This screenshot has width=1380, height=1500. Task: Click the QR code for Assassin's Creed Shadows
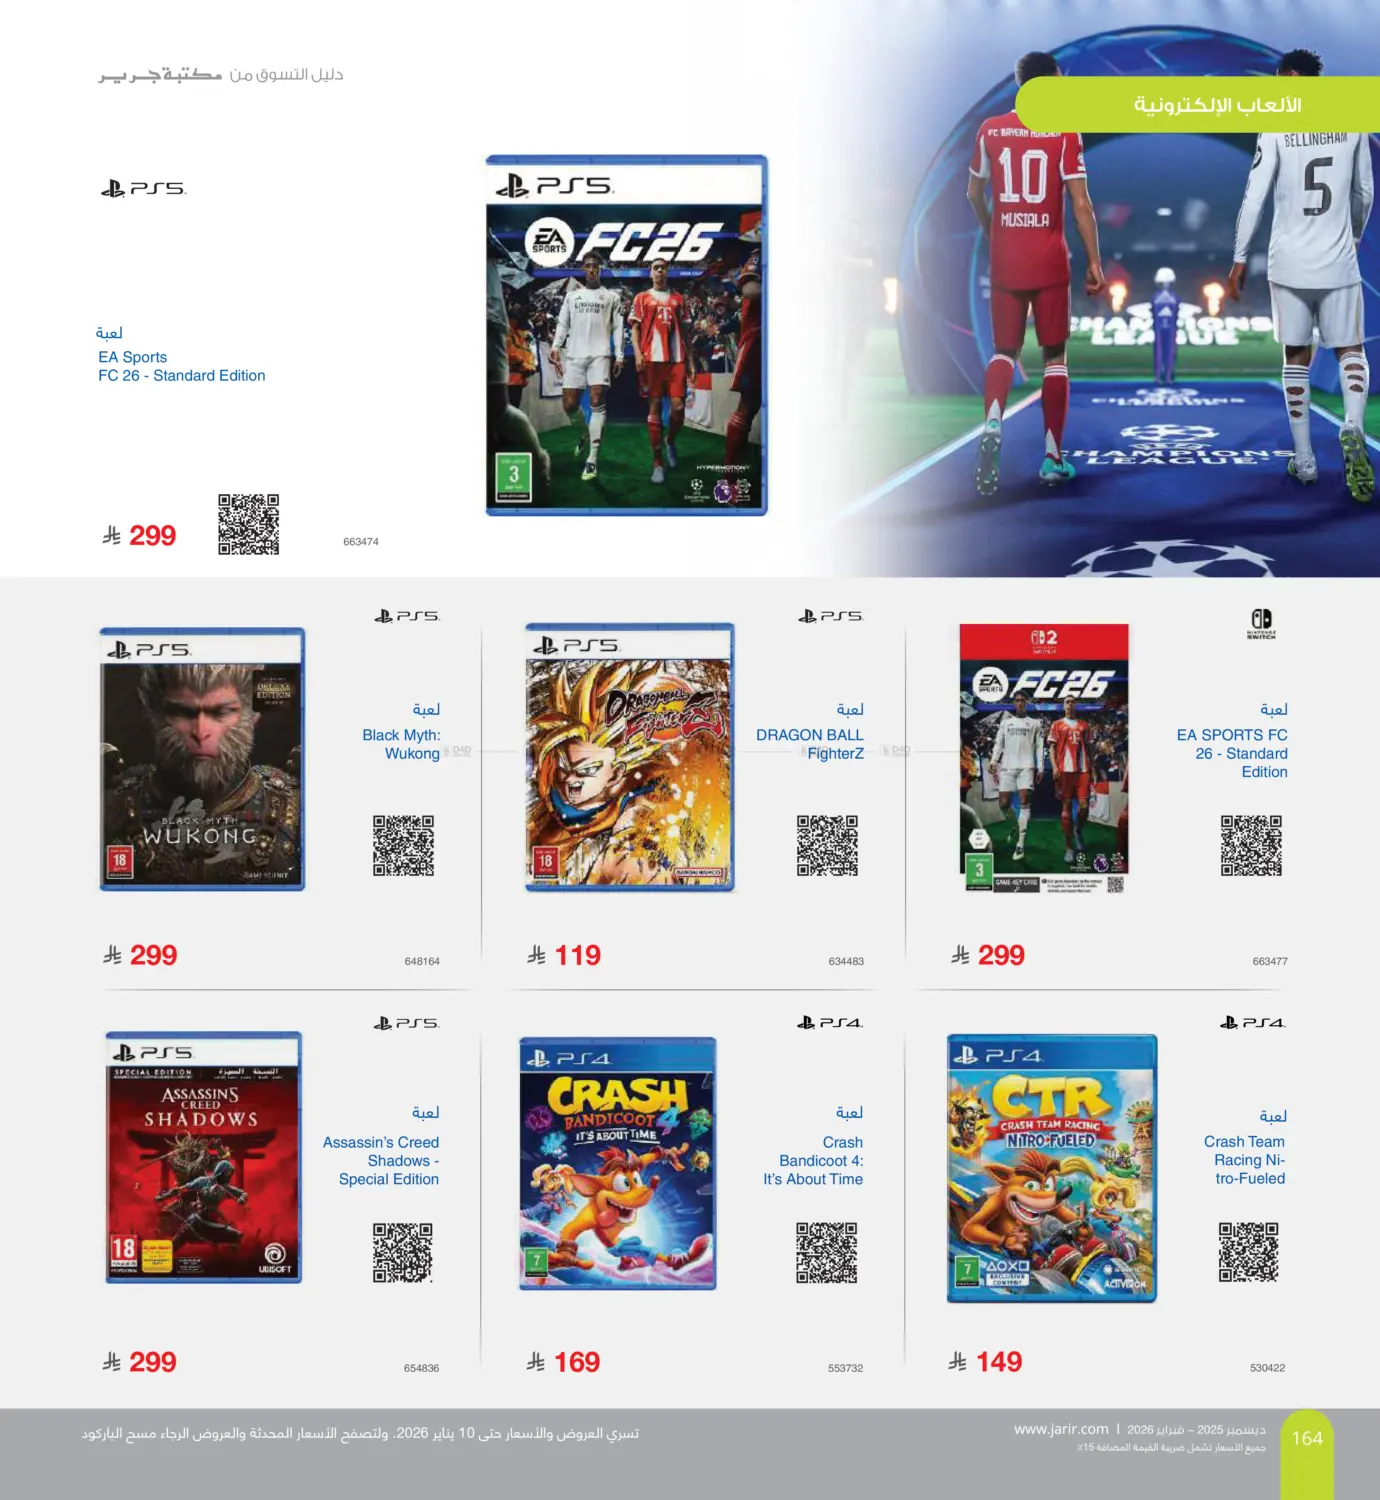pyautogui.click(x=403, y=1252)
